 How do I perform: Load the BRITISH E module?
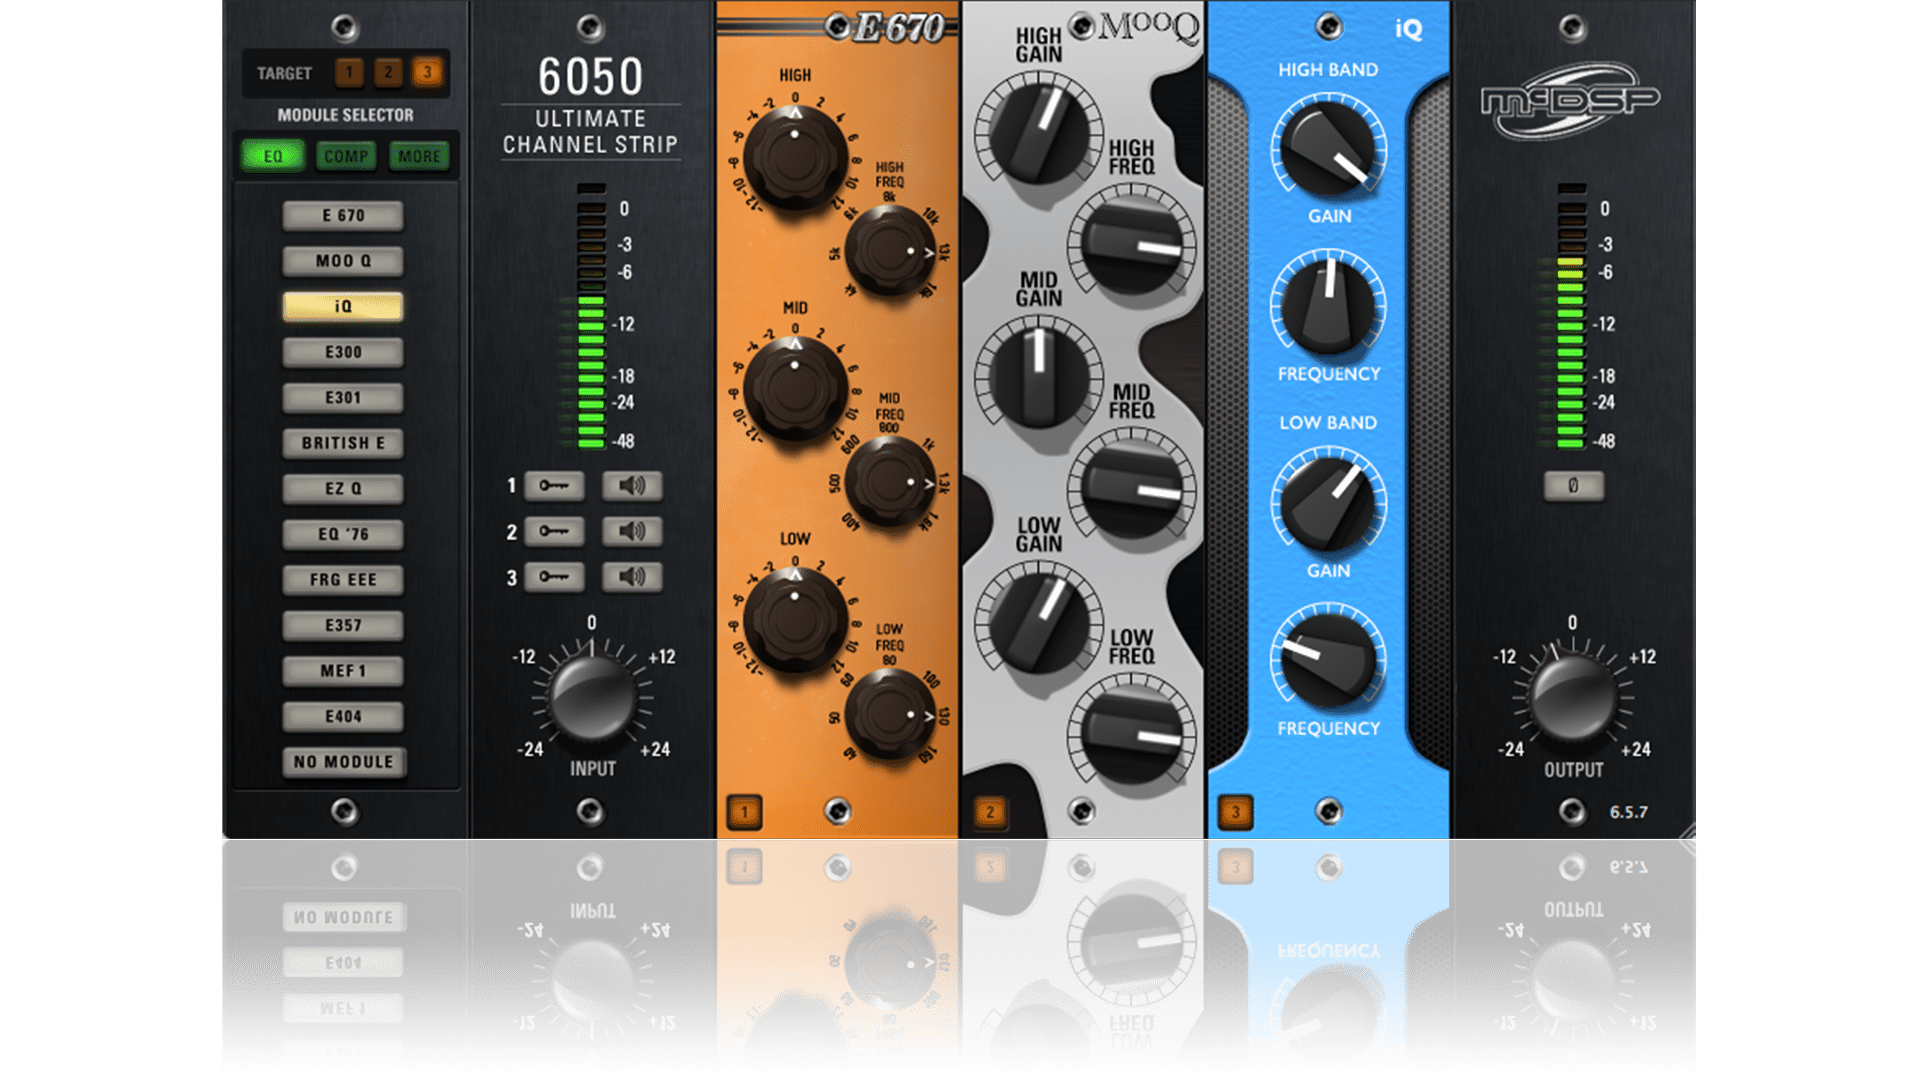pos(344,443)
